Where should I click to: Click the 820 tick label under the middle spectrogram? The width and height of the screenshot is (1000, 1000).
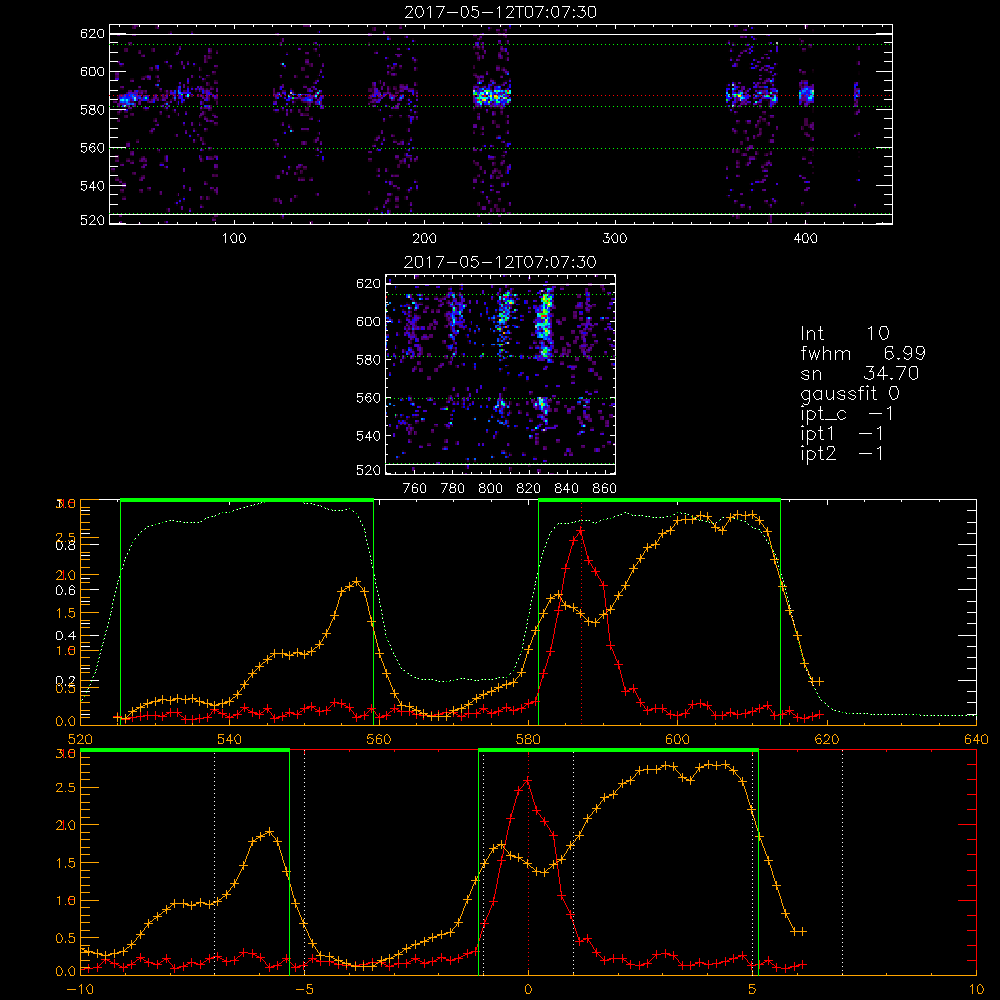coord(529,489)
